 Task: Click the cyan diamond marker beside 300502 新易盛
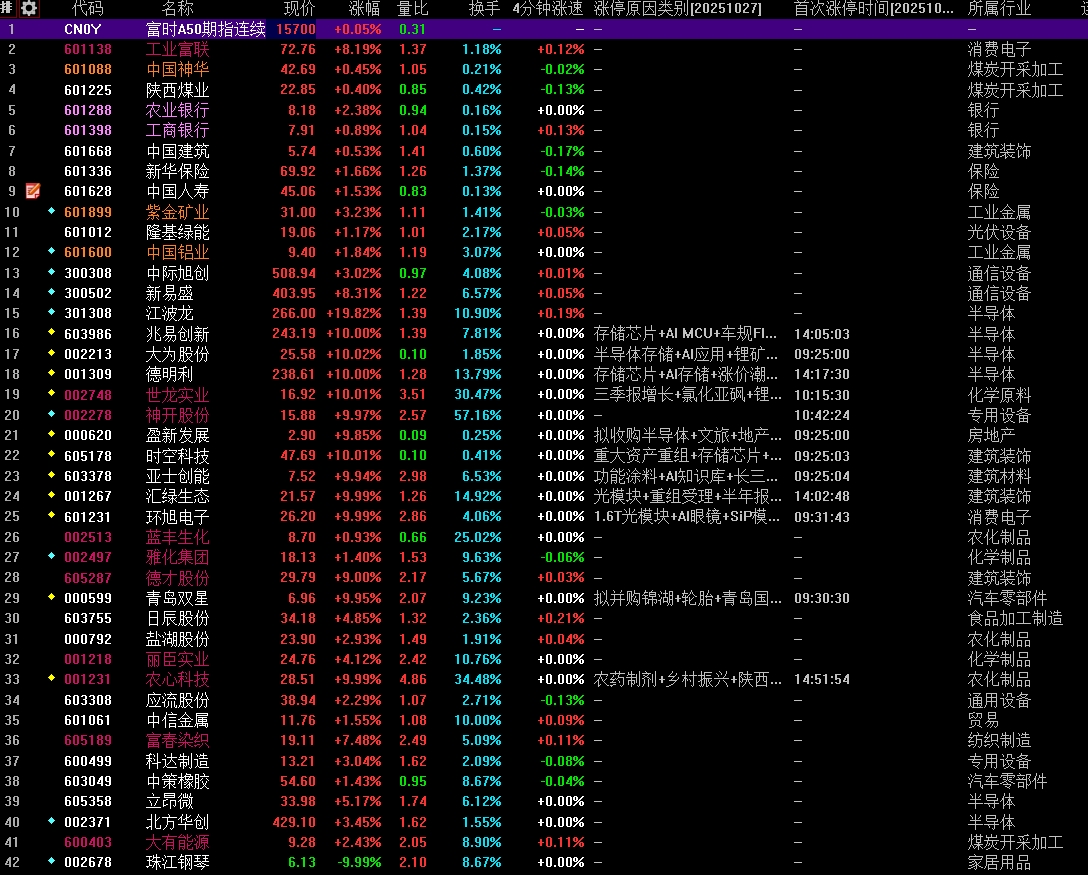pyautogui.click(x=51, y=291)
